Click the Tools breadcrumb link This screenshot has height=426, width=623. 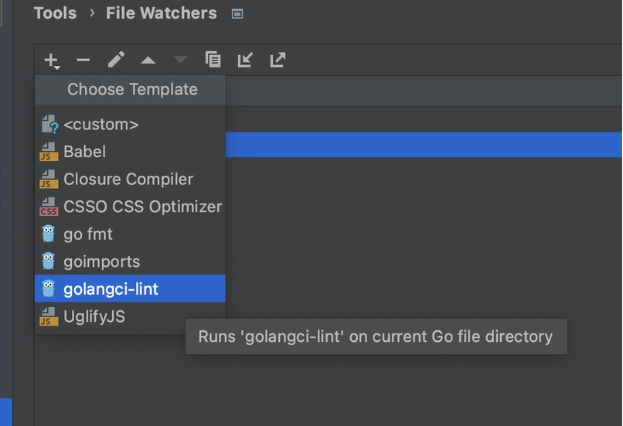[56, 14]
